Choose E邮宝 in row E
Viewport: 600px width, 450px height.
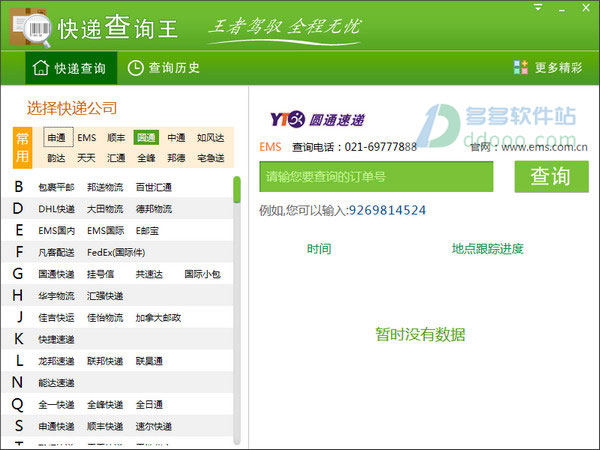[147, 231]
